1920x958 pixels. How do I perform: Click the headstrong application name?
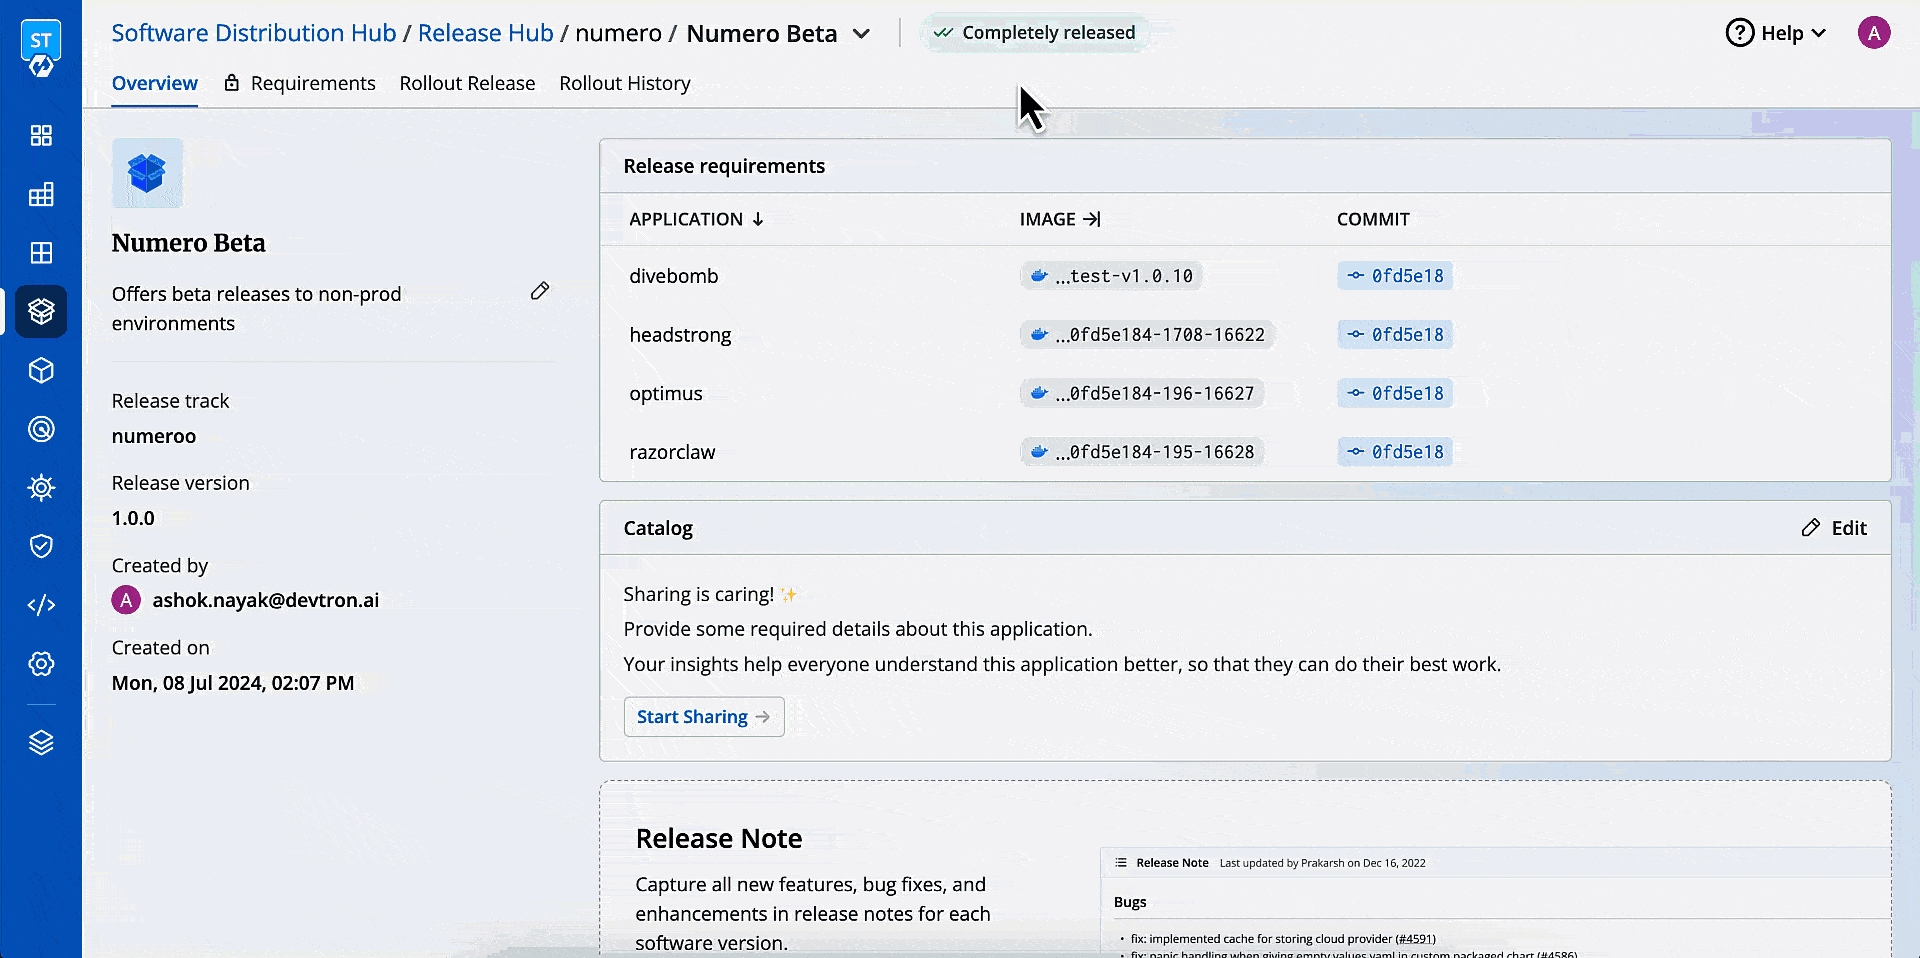[x=680, y=335]
